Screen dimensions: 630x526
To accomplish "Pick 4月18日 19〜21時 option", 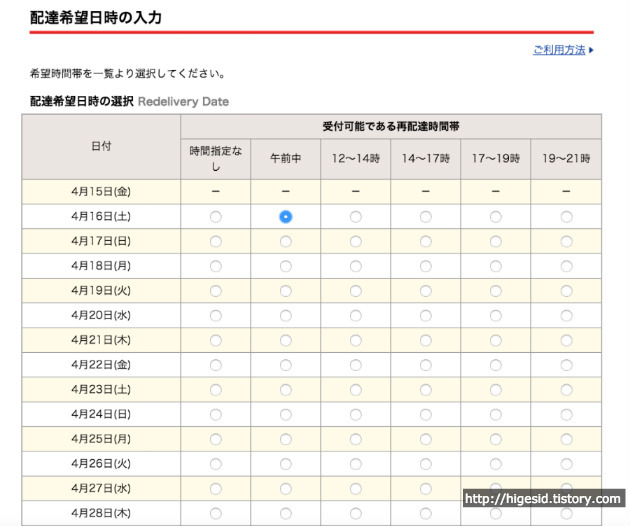I will click(567, 266).
